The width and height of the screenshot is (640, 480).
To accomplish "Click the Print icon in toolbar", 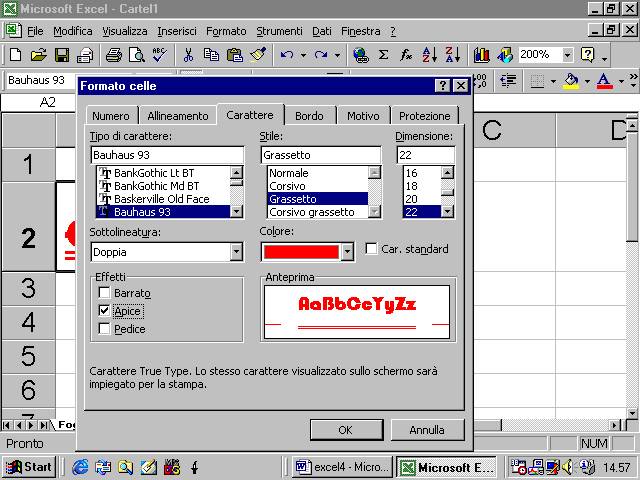I will pyautogui.click(x=114, y=55).
